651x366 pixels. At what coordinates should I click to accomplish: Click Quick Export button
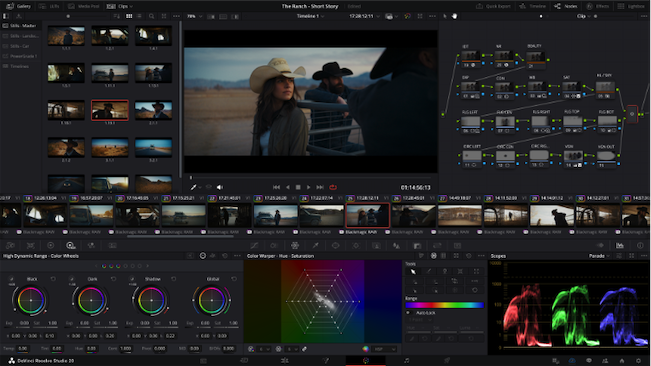493,6
